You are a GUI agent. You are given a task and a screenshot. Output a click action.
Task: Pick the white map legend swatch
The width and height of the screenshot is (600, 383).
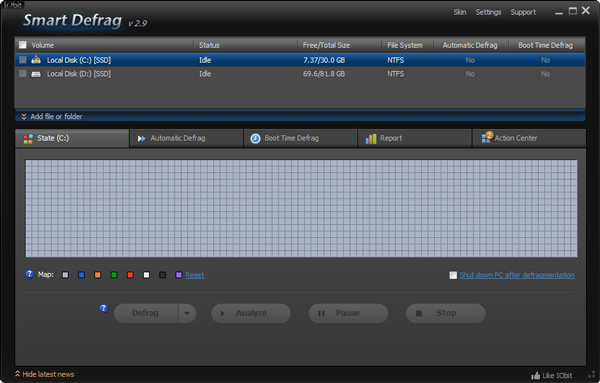pos(146,275)
